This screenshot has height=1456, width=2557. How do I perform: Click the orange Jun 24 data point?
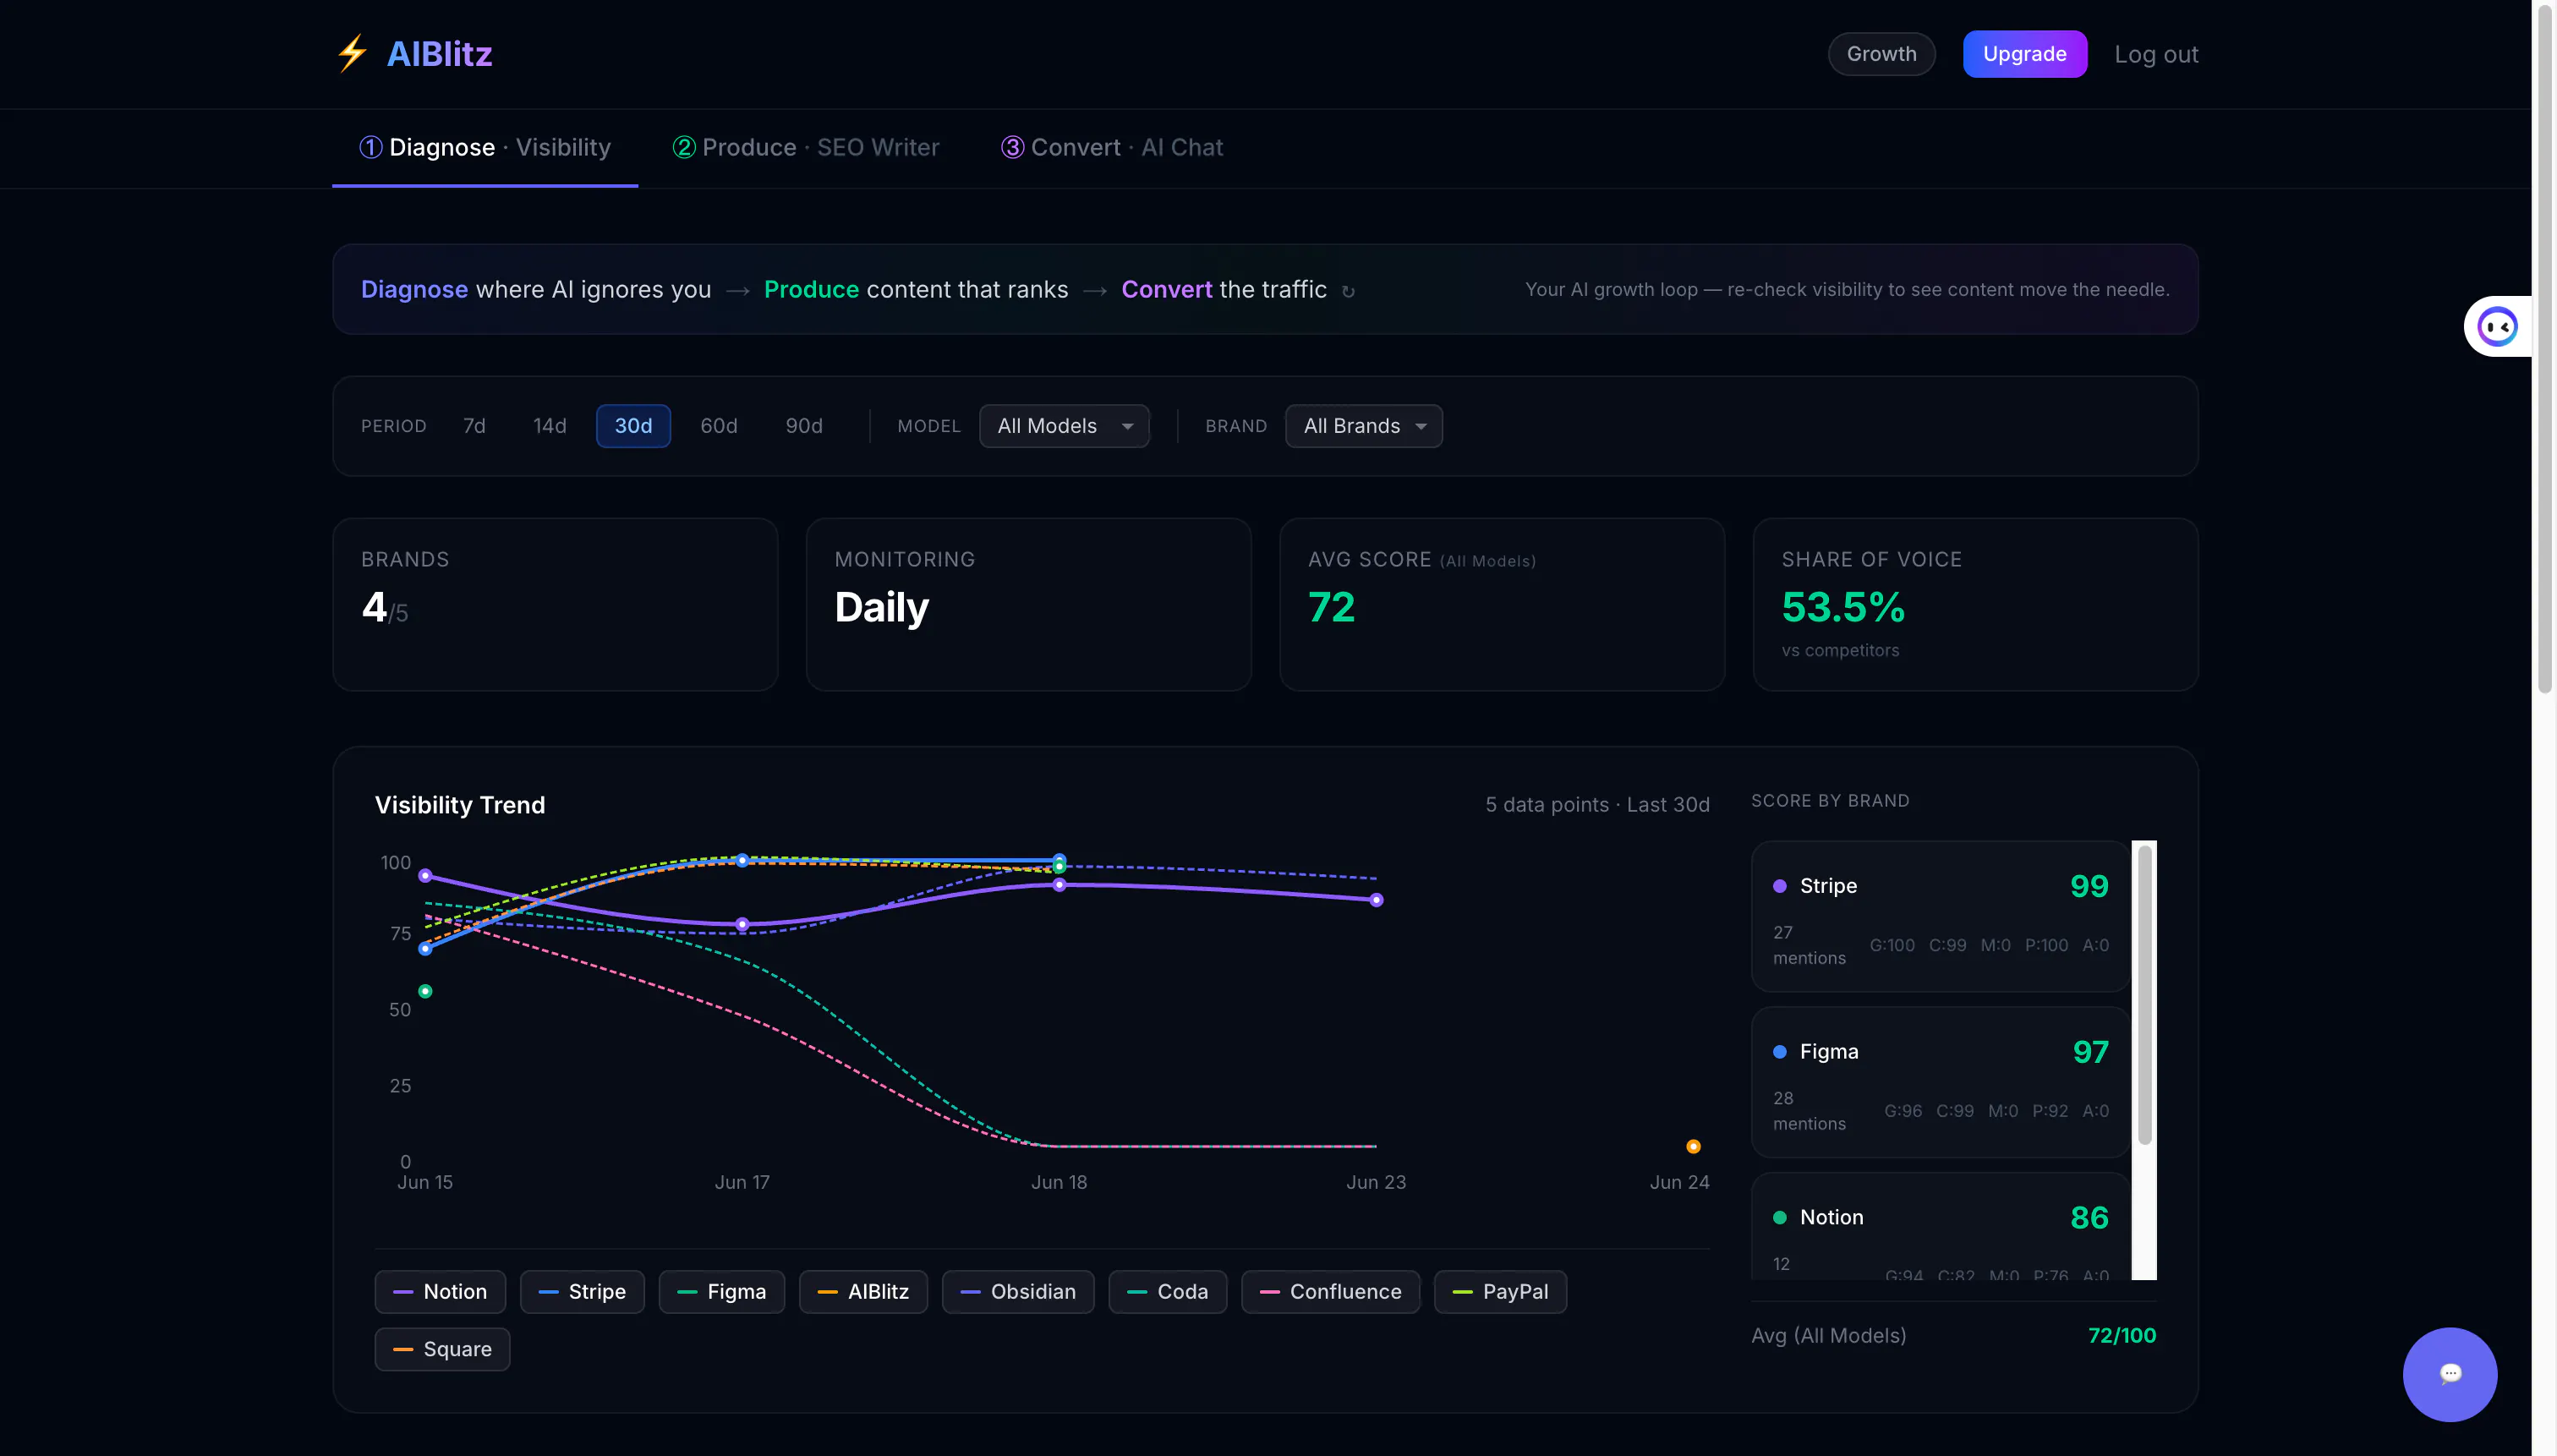point(1693,1146)
